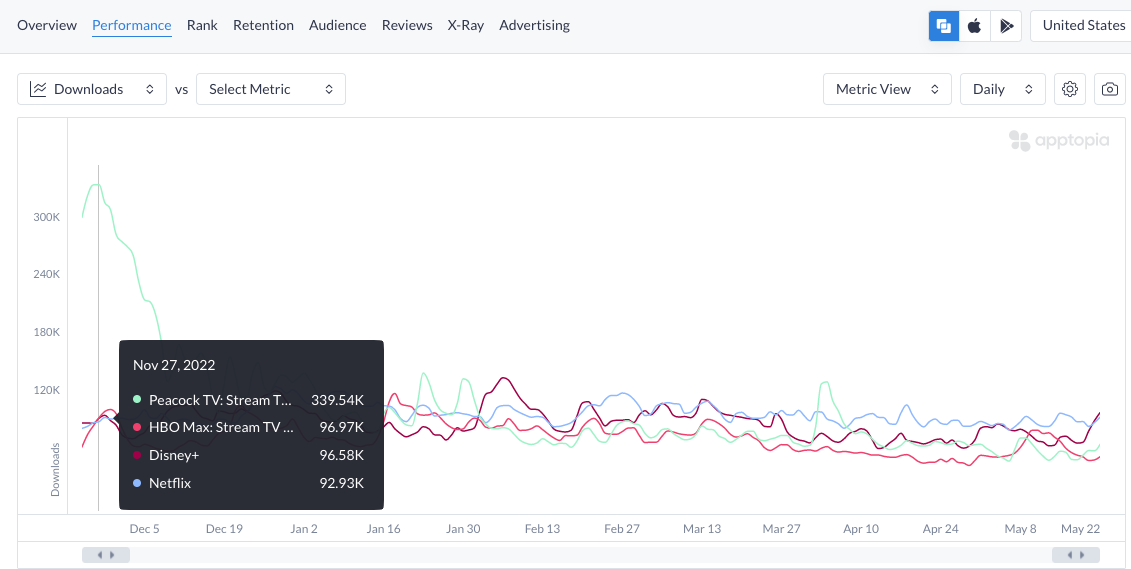Take chart screenshot with camera icon
The image size is (1131, 569).
coord(1110,89)
